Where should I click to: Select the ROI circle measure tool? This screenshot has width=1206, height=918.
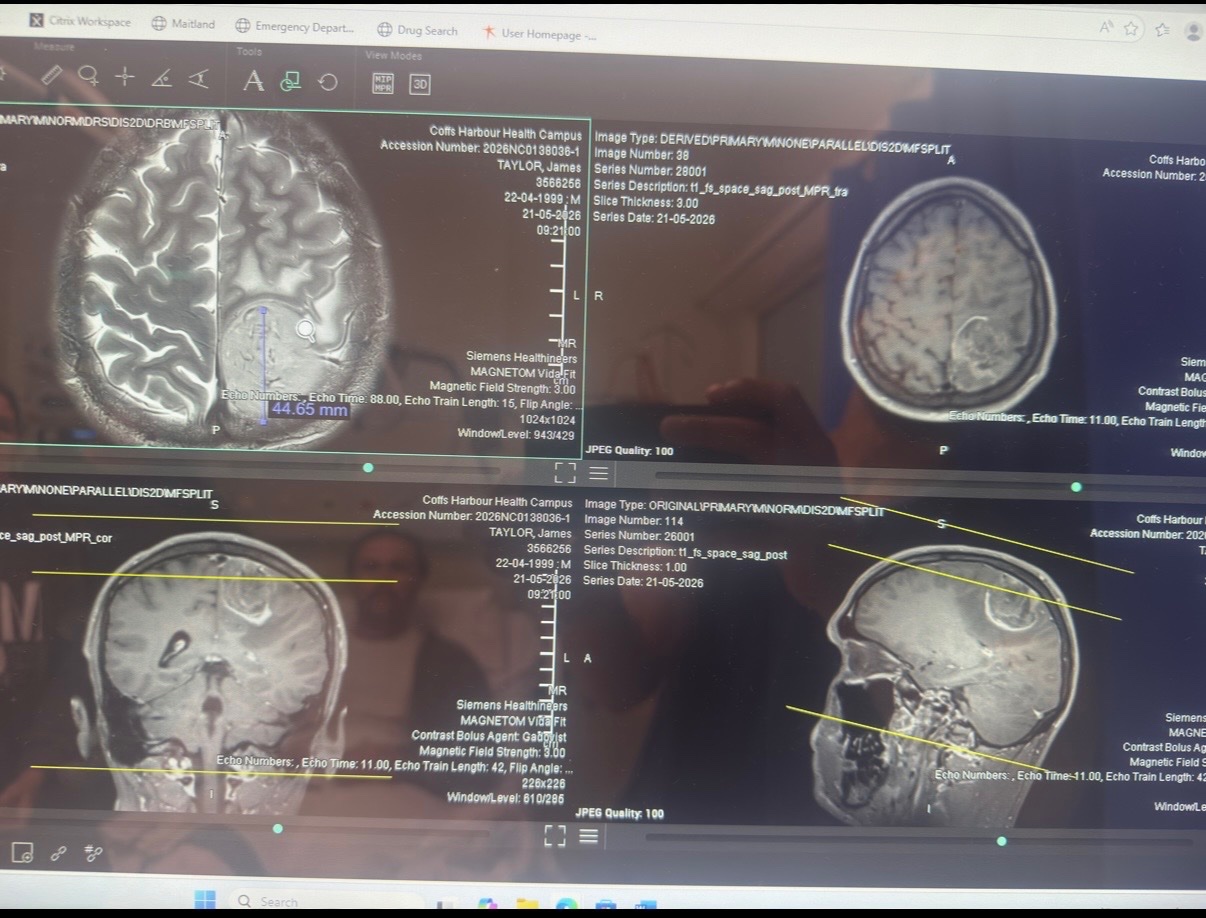coord(88,77)
